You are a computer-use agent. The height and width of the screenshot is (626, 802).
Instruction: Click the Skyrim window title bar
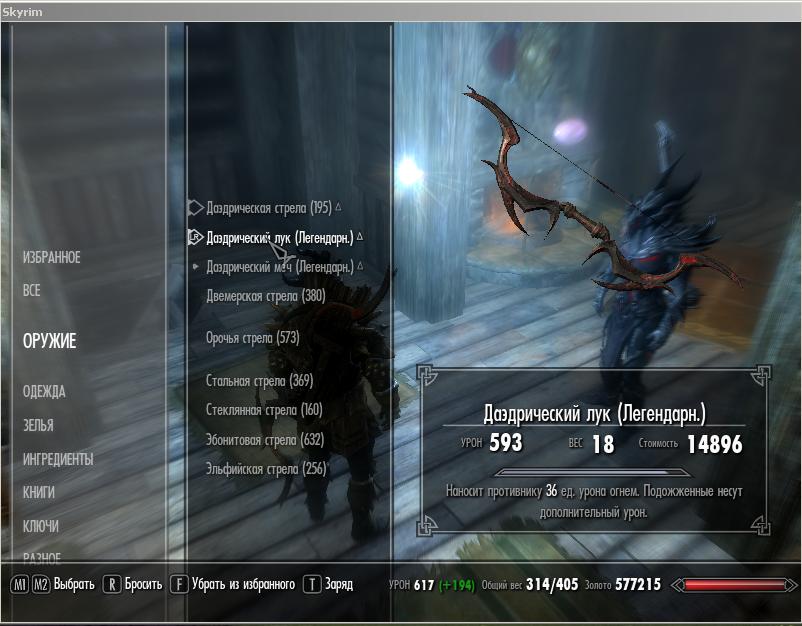pos(401,12)
